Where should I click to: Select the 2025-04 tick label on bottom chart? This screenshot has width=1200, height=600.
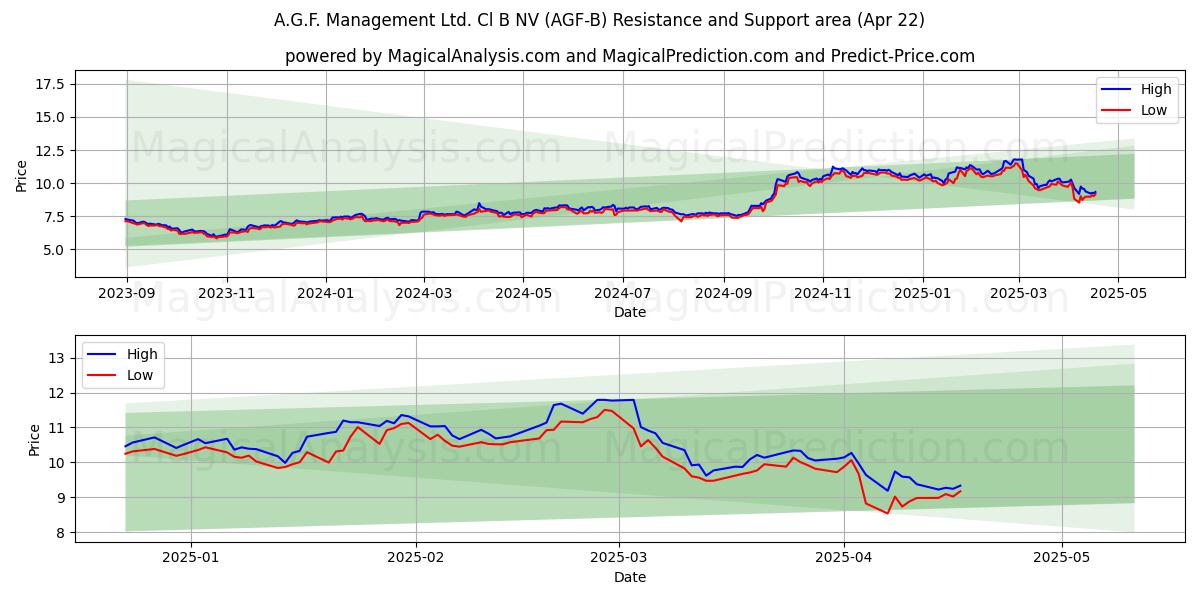click(x=844, y=558)
